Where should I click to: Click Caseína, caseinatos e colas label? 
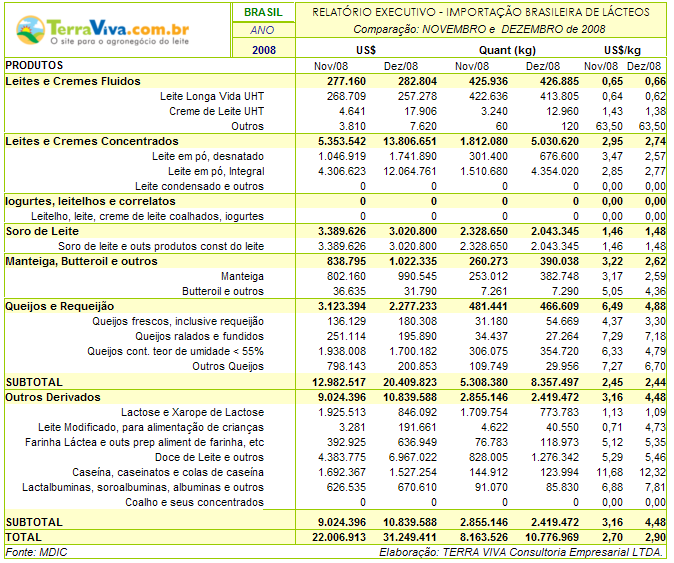pos(168,472)
